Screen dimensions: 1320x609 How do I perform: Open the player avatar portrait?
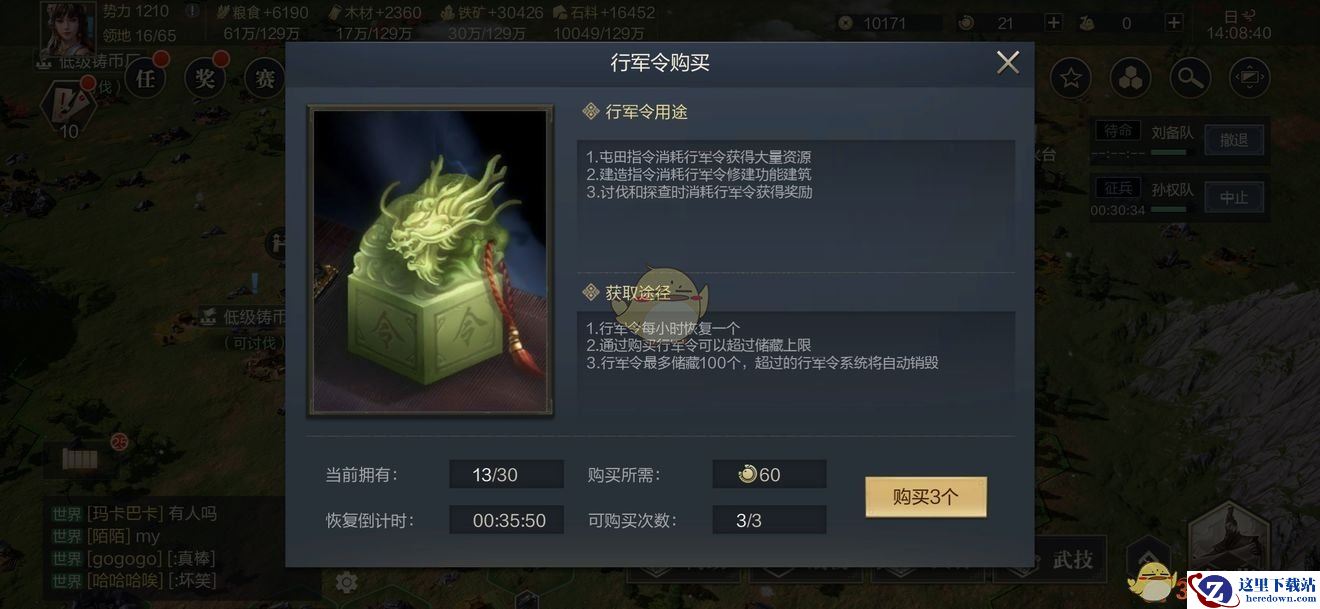coord(66,26)
